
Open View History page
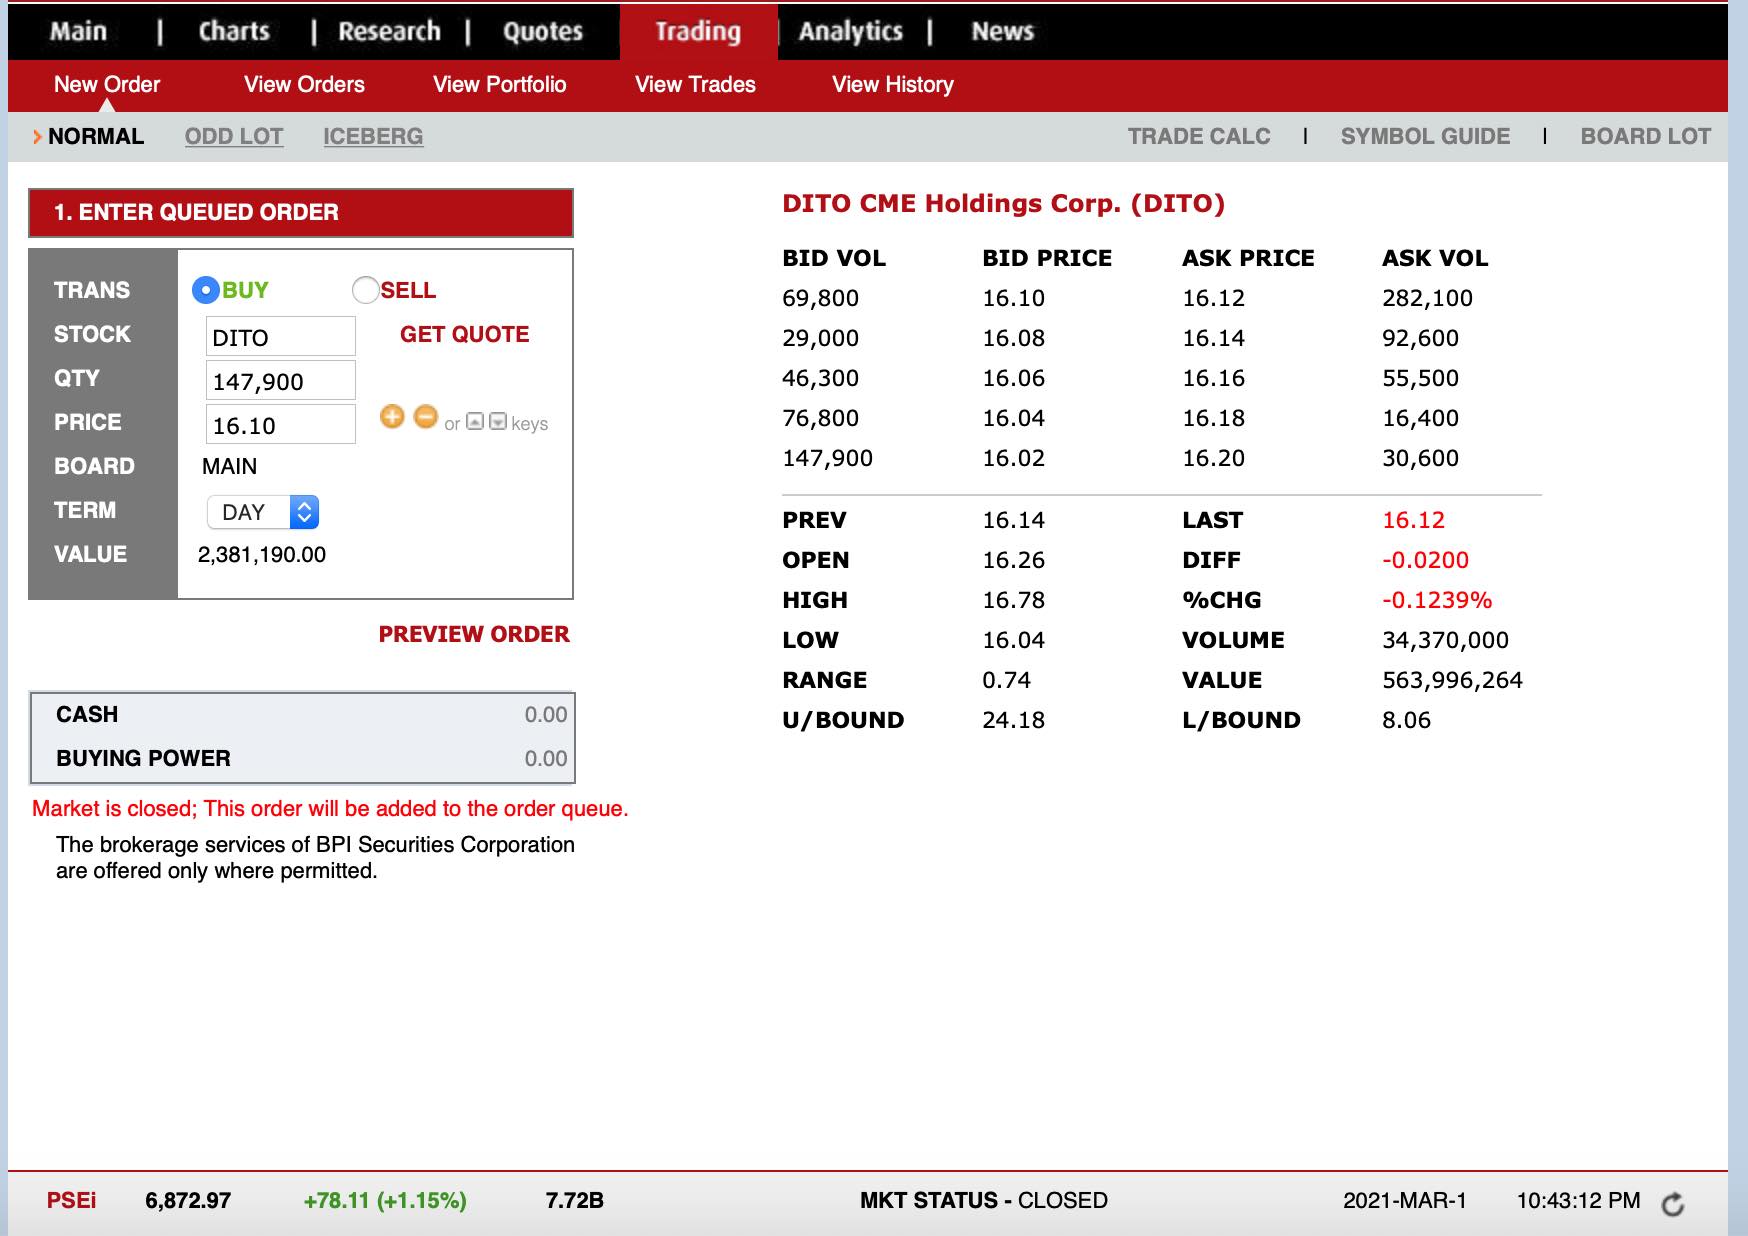[x=893, y=84]
